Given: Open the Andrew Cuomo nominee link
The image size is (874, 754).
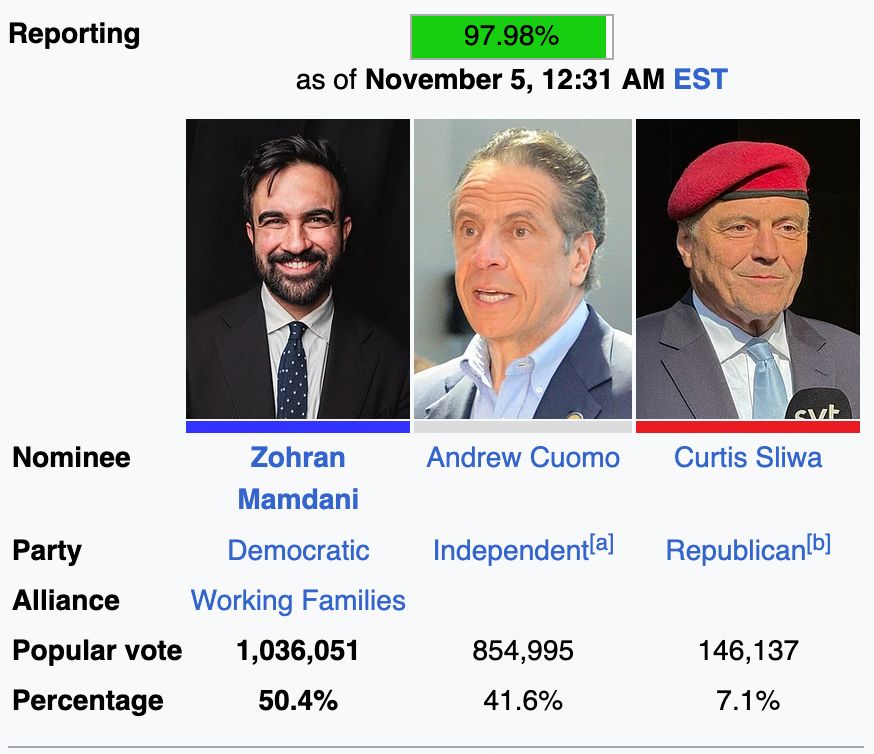Looking at the screenshot, I should point(523,458).
